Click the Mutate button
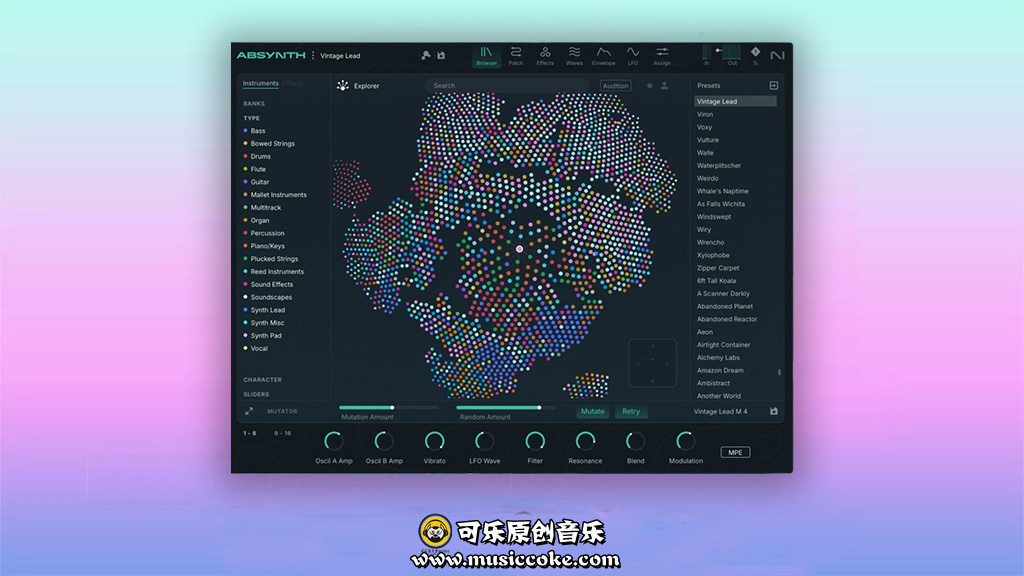 (x=593, y=411)
